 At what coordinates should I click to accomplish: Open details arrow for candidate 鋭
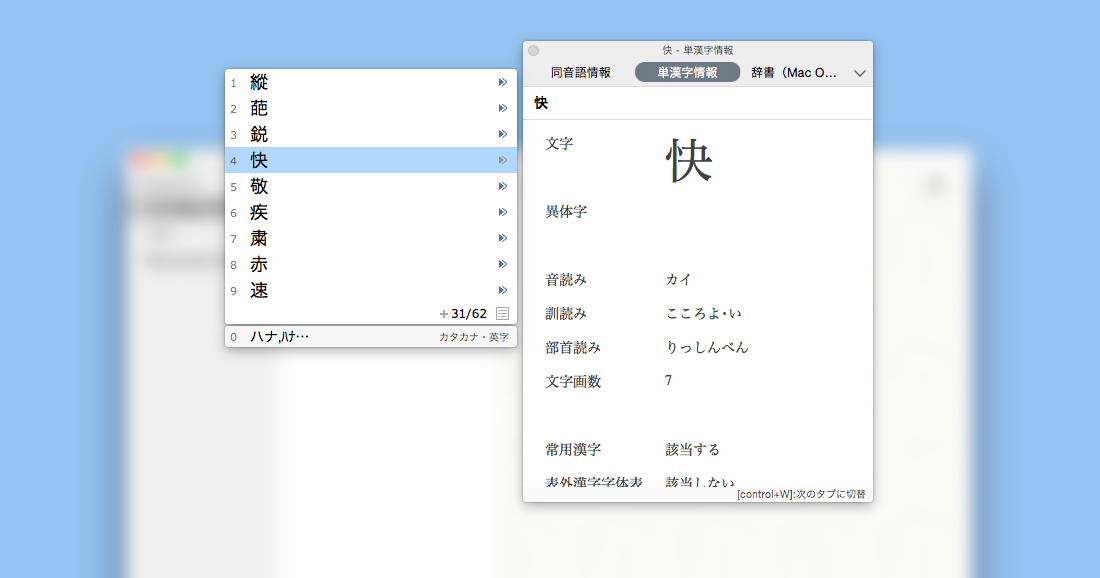coord(503,134)
